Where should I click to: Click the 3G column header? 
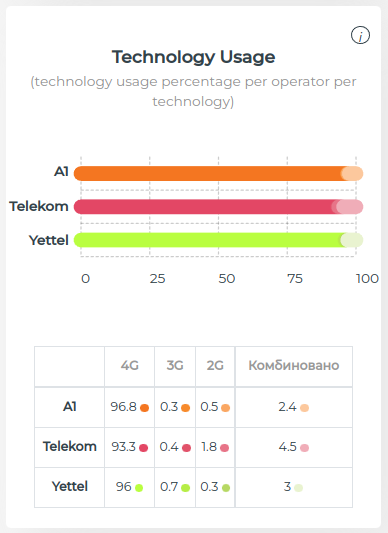click(x=175, y=366)
